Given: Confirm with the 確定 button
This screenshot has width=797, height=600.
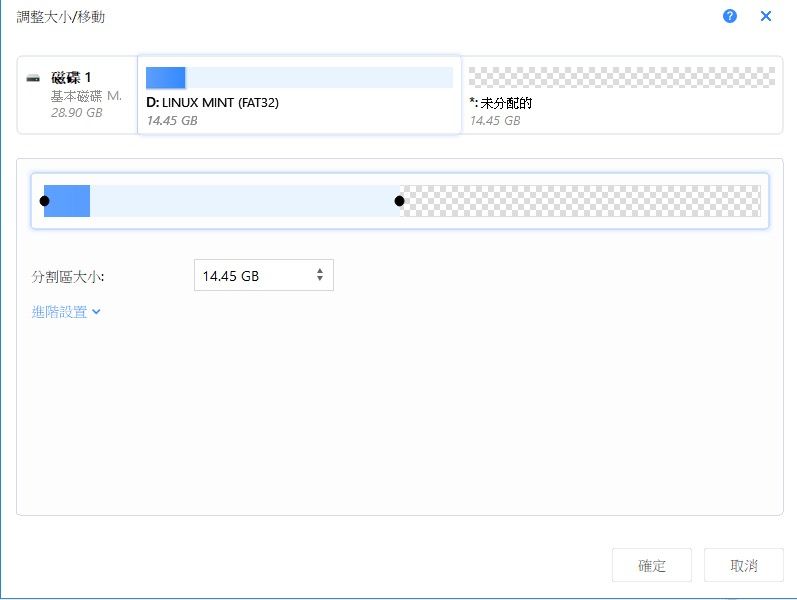Looking at the screenshot, I should 651,565.
